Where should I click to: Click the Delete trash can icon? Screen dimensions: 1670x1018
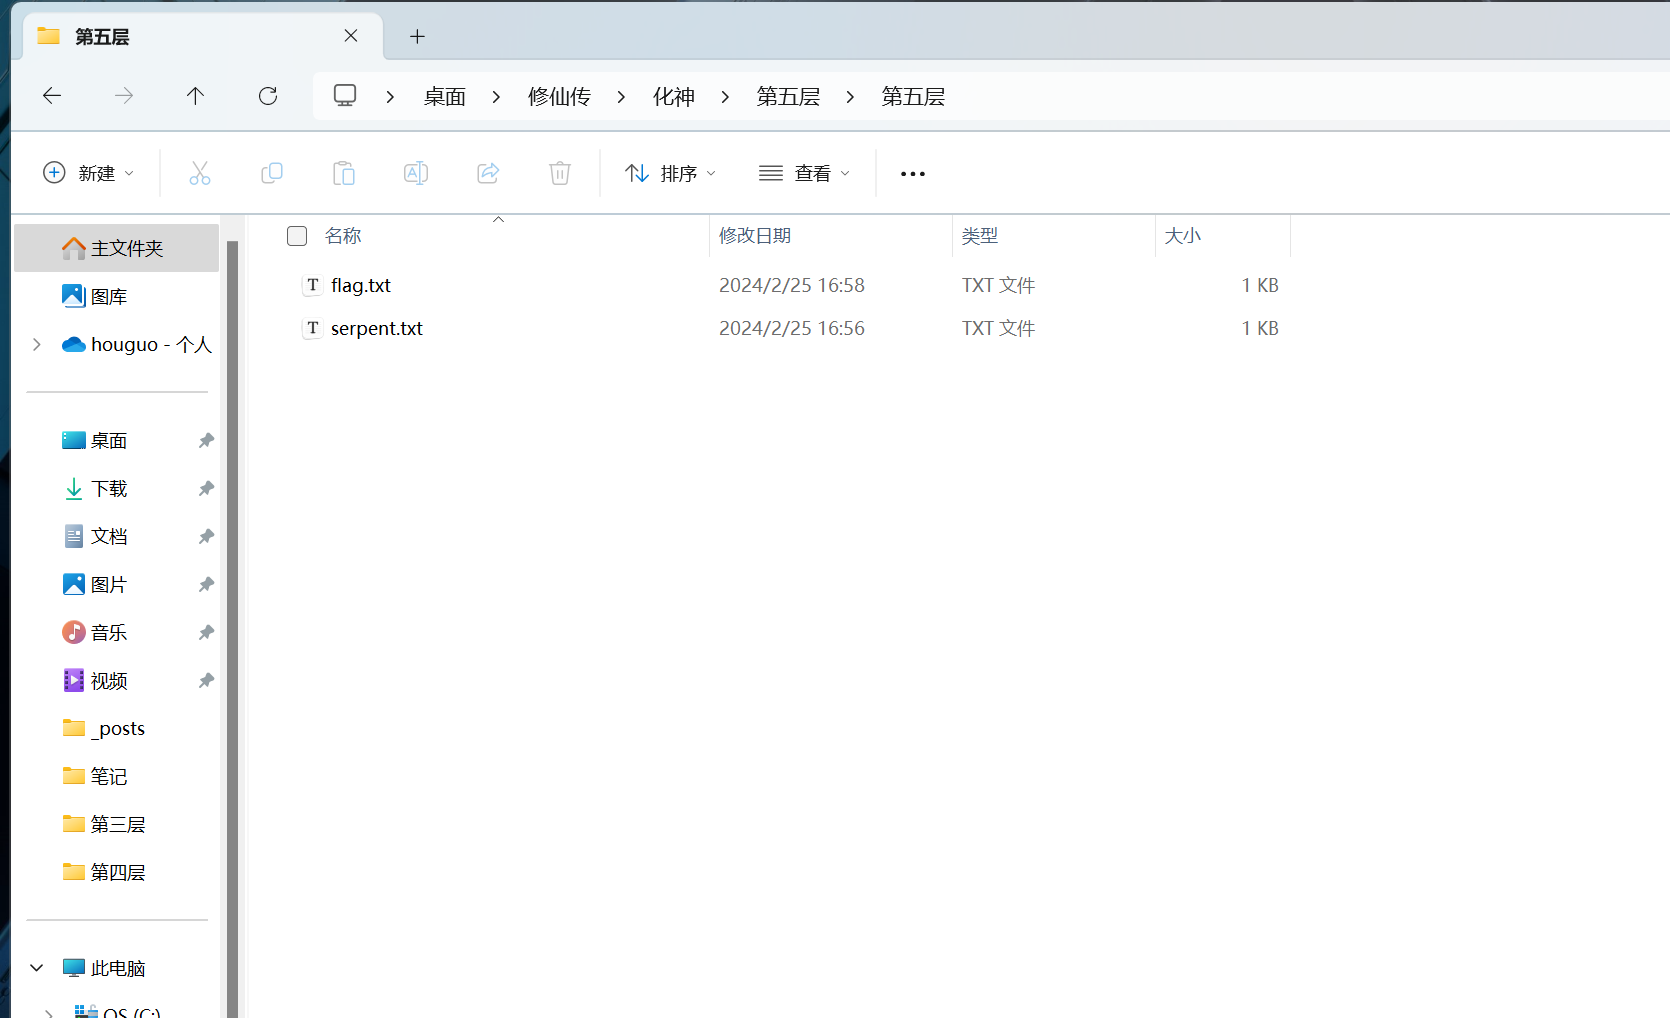coord(560,173)
